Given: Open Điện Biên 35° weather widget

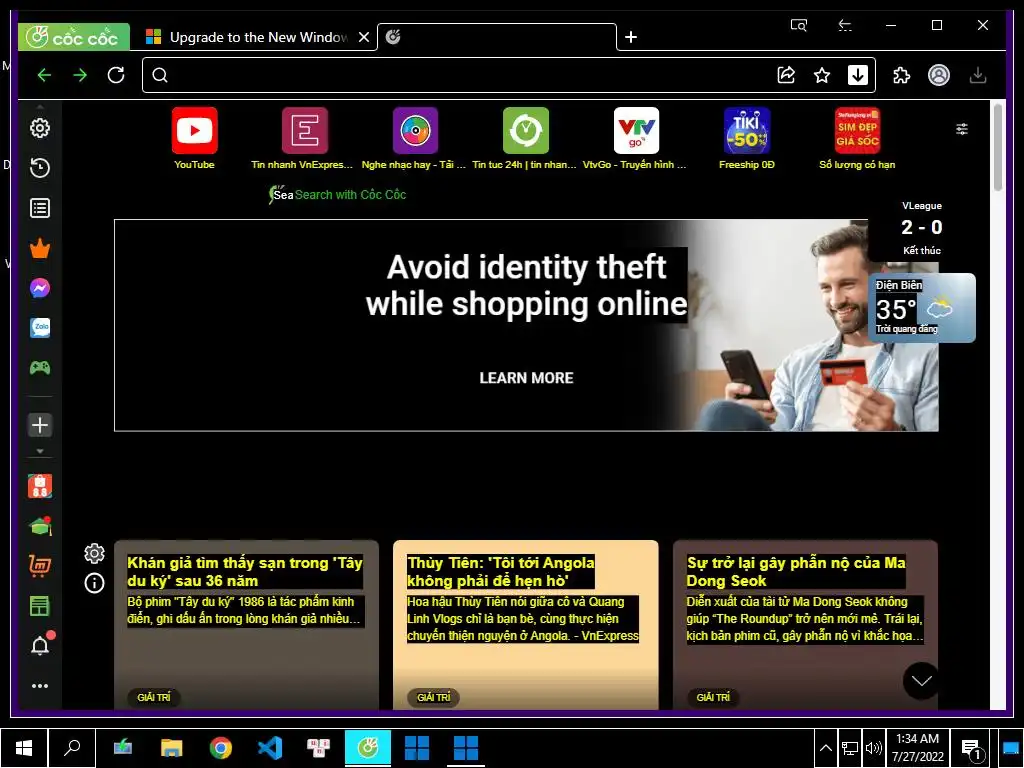Looking at the screenshot, I should tap(922, 308).
